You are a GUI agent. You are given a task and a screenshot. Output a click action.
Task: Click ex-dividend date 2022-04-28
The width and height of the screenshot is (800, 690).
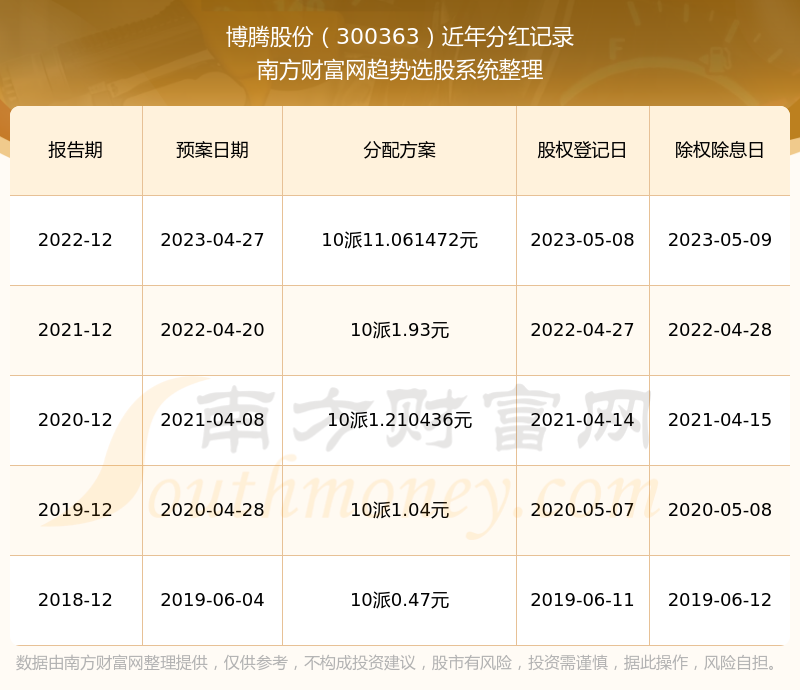tap(719, 330)
